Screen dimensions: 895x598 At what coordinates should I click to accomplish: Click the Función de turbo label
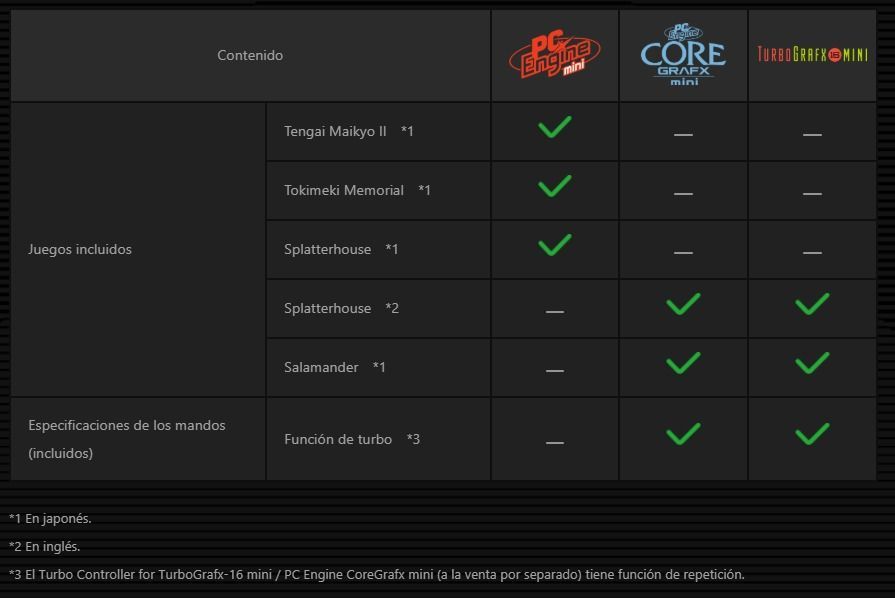coord(338,439)
